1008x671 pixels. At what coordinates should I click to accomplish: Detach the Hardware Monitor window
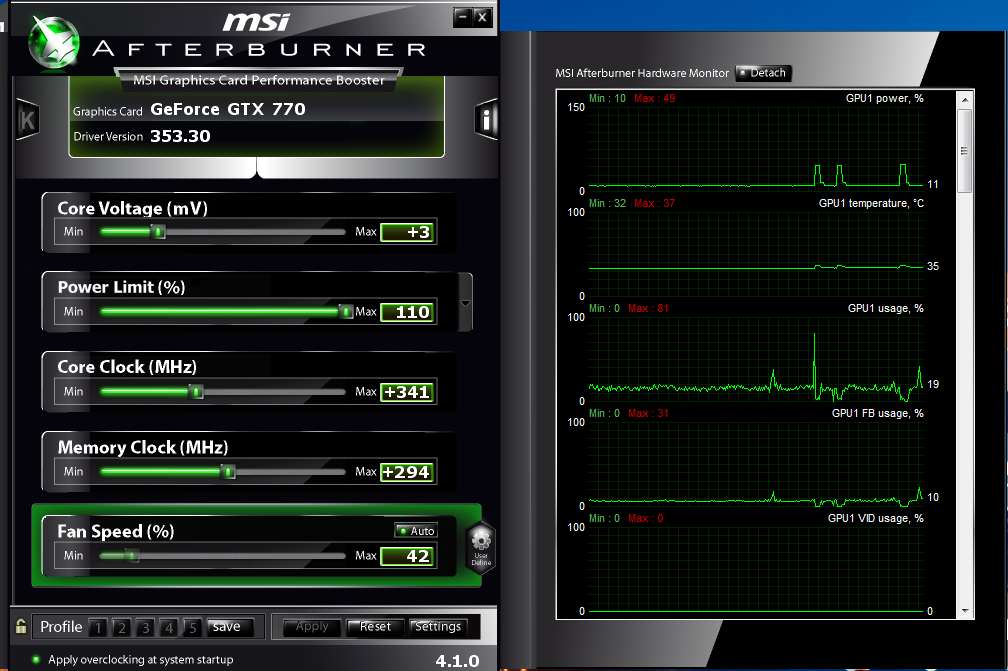point(764,73)
